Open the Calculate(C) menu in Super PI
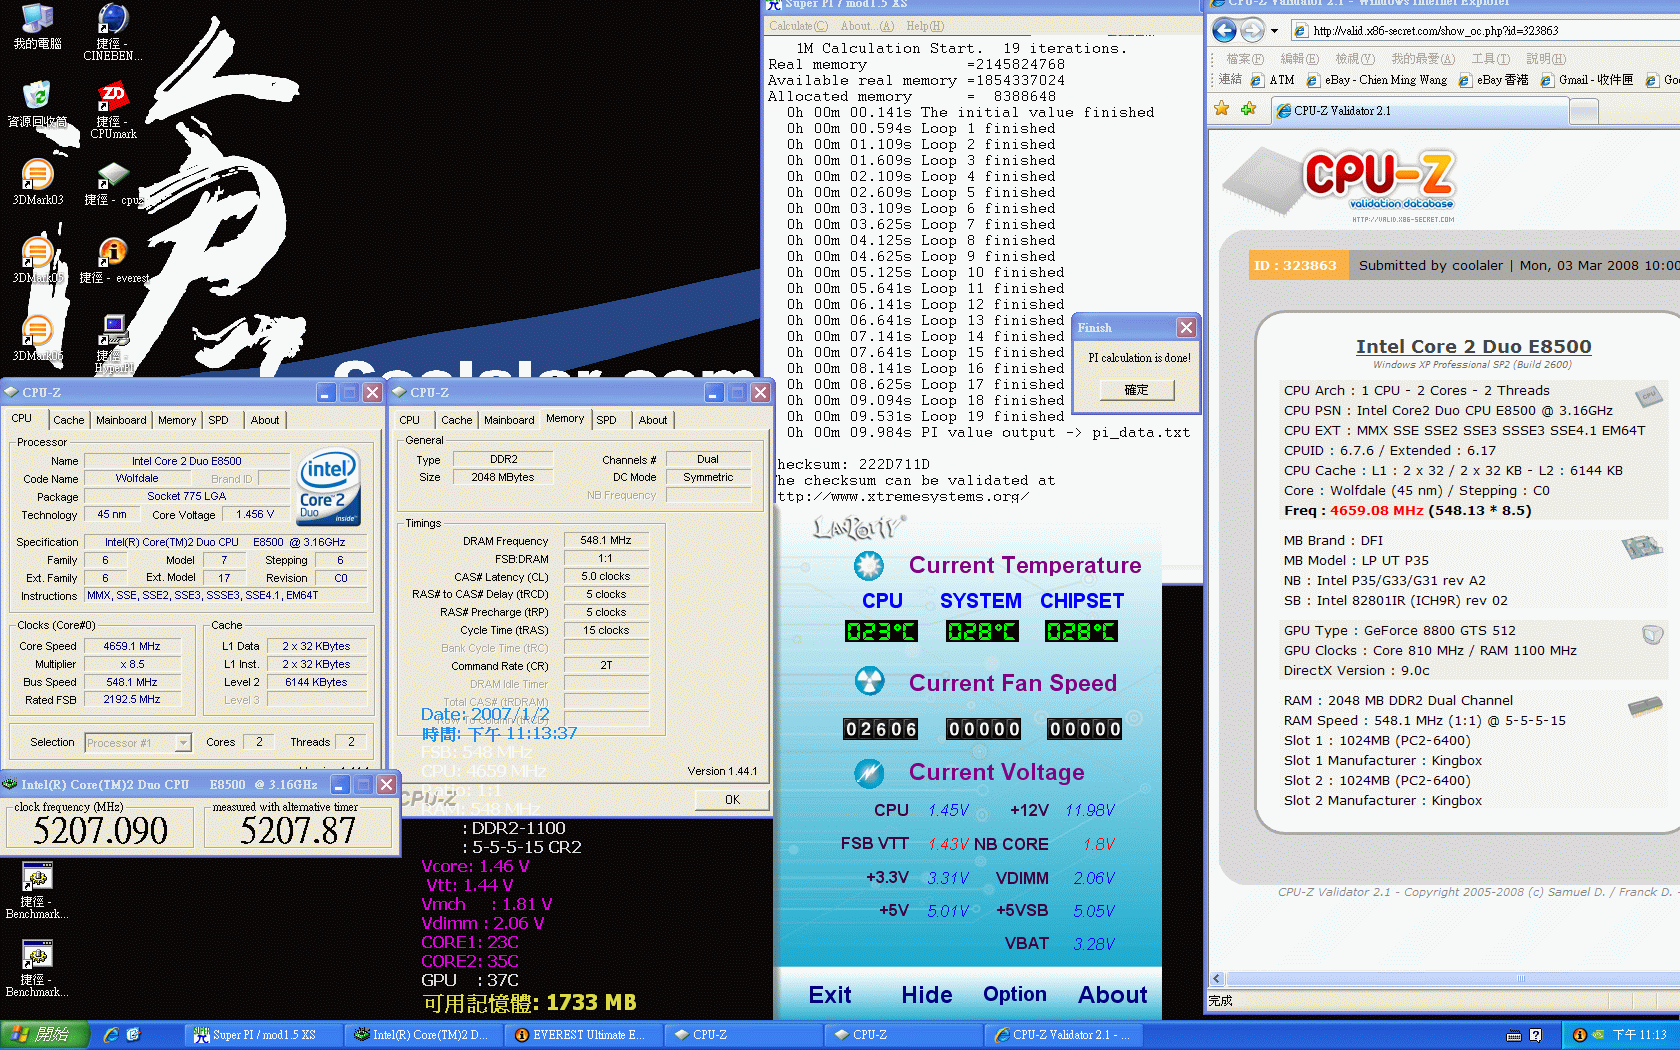Screen dimensions: 1680x1050 798,26
